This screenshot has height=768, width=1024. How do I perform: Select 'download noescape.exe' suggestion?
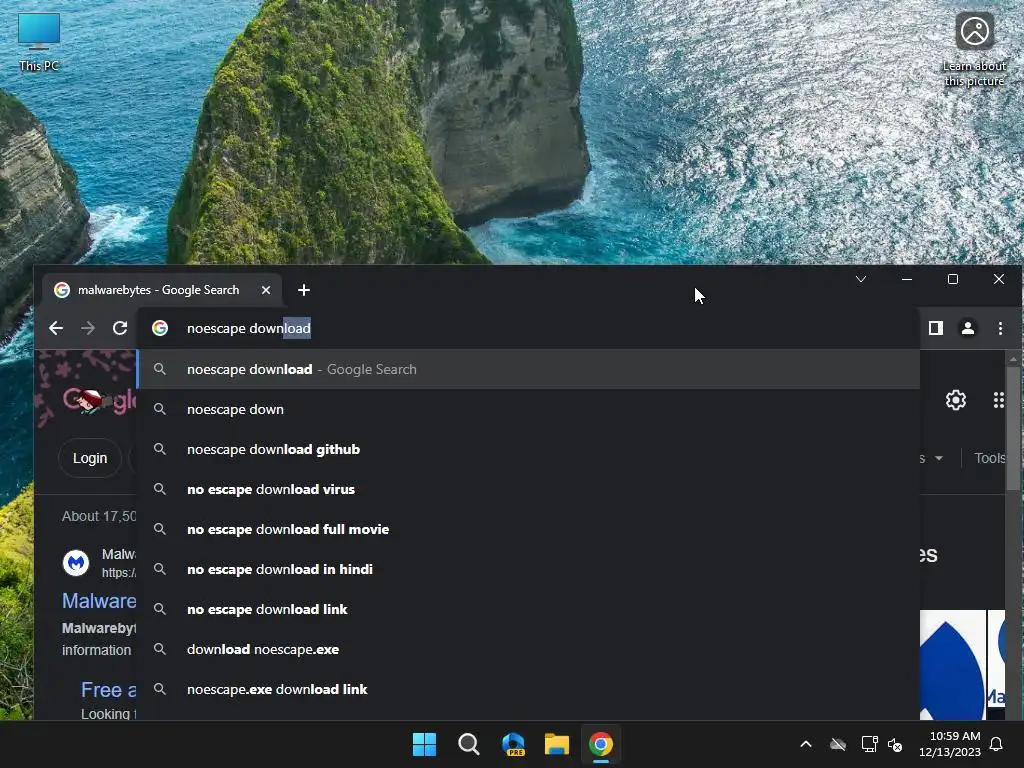[528, 649]
